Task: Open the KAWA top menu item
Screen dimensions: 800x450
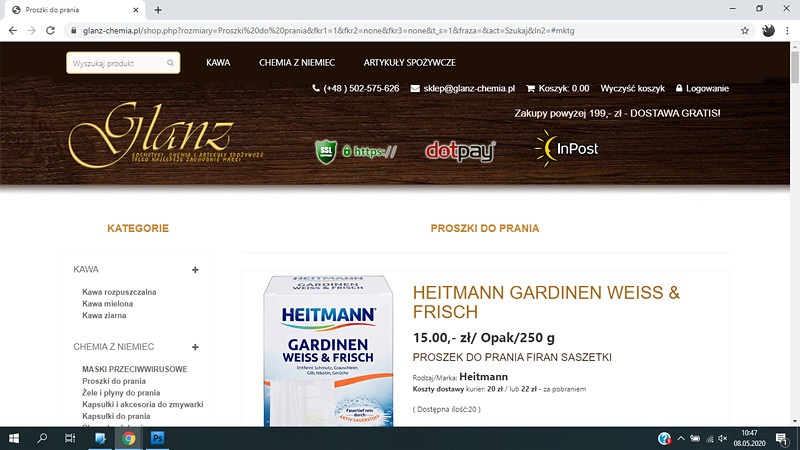Action: click(218, 63)
